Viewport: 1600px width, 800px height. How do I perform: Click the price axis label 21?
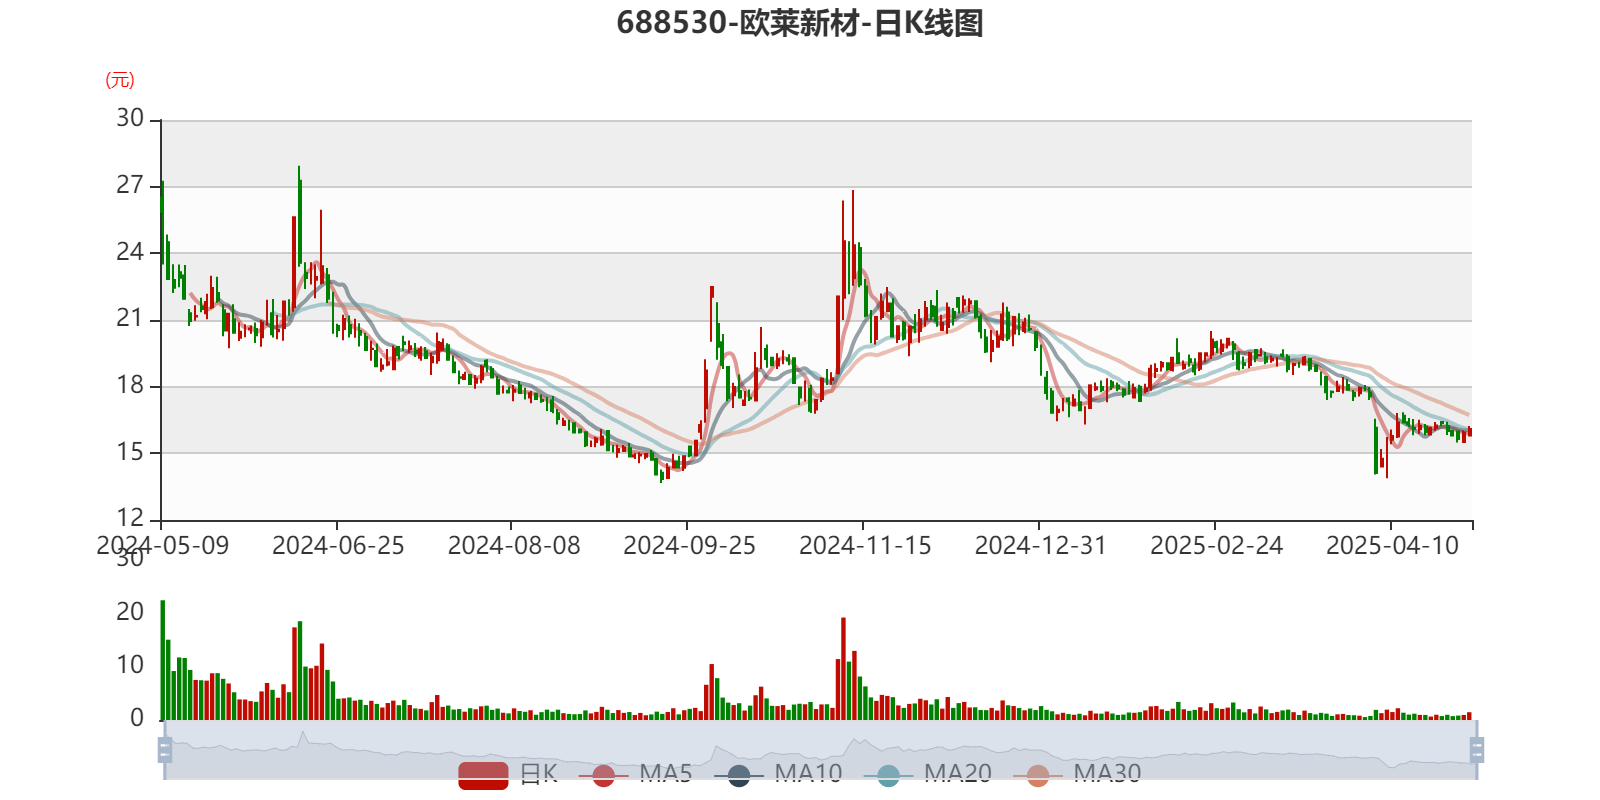click(130, 319)
